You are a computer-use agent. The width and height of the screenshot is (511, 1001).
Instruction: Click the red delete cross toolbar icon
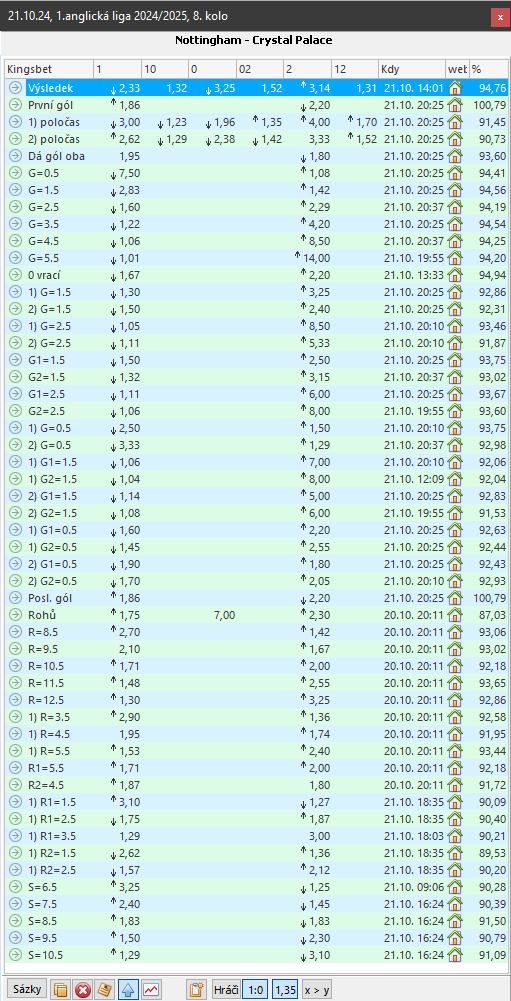coord(82,990)
